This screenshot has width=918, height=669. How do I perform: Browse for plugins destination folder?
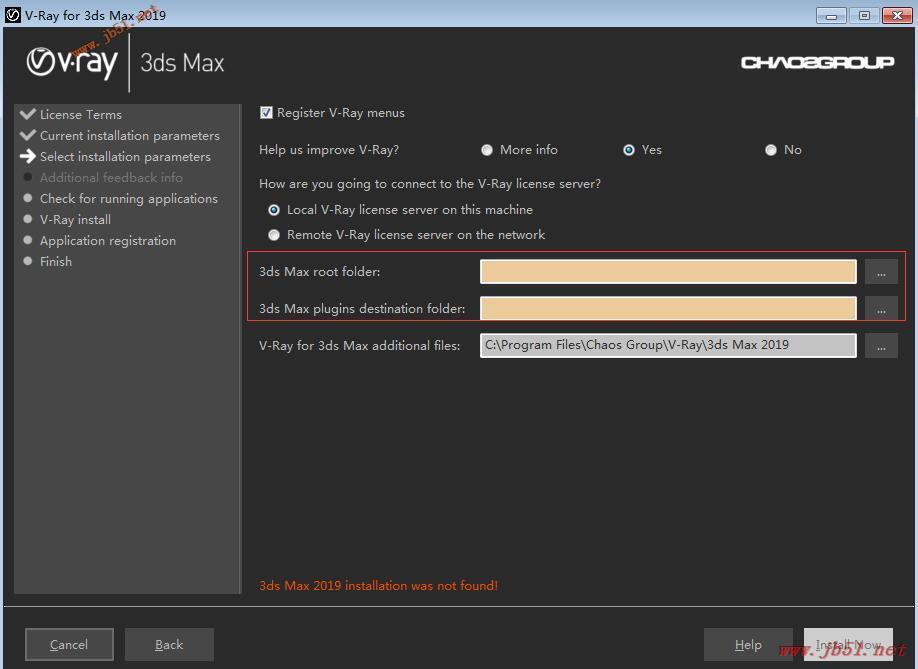(881, 309)
